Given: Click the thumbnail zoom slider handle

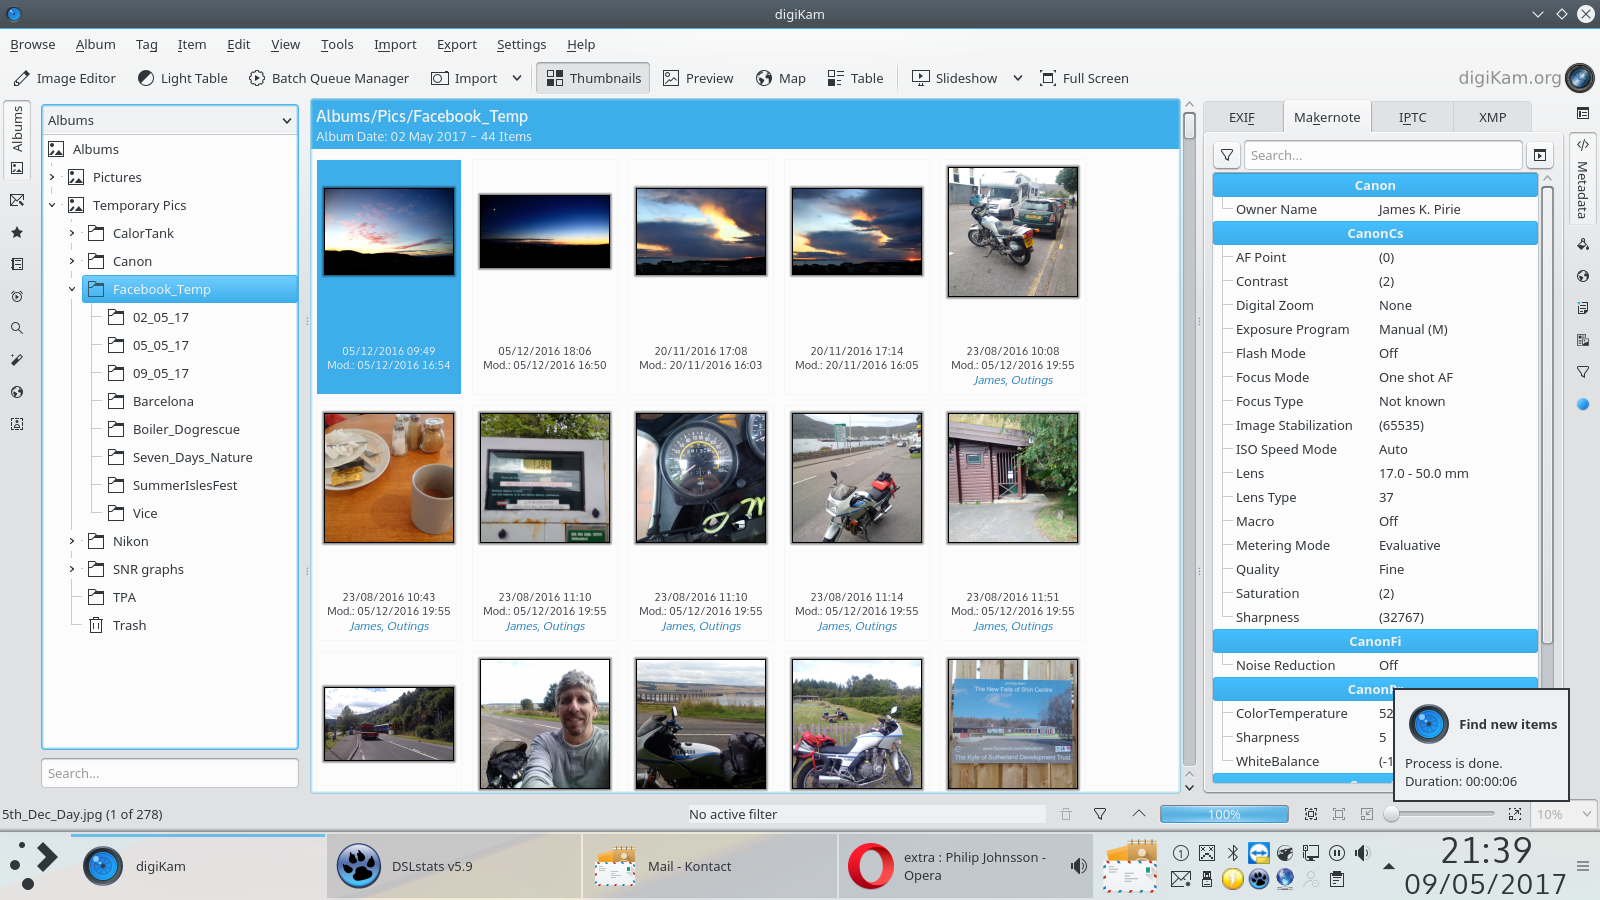Looking at the screenshot, I should click(1391, 814).
